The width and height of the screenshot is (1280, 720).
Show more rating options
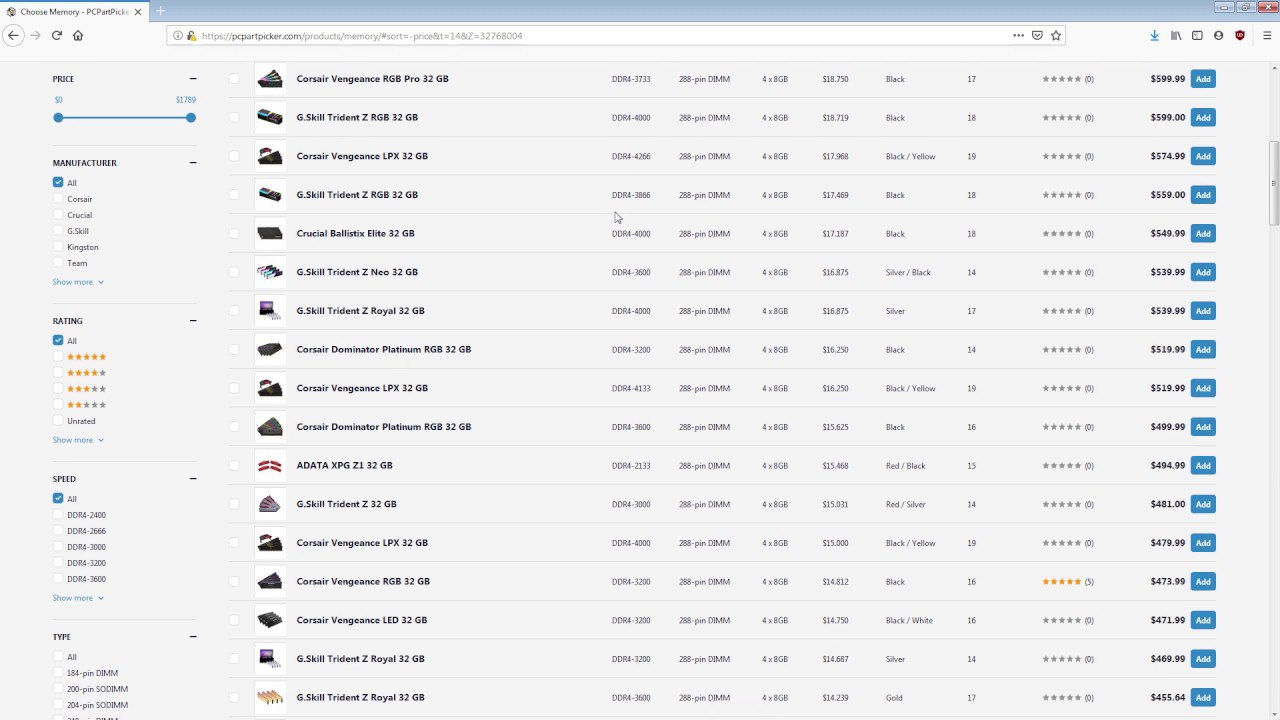pos(78,440)
